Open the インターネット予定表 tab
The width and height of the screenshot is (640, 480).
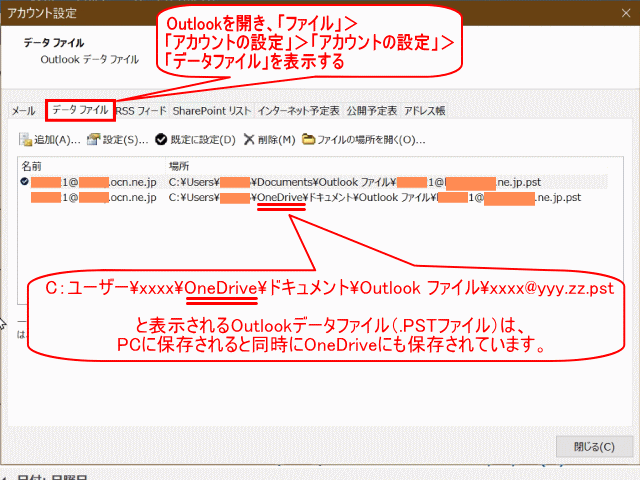point(298,111)
